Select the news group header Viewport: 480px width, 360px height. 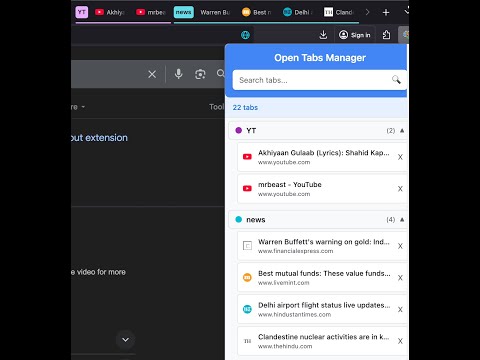(317, 220)
